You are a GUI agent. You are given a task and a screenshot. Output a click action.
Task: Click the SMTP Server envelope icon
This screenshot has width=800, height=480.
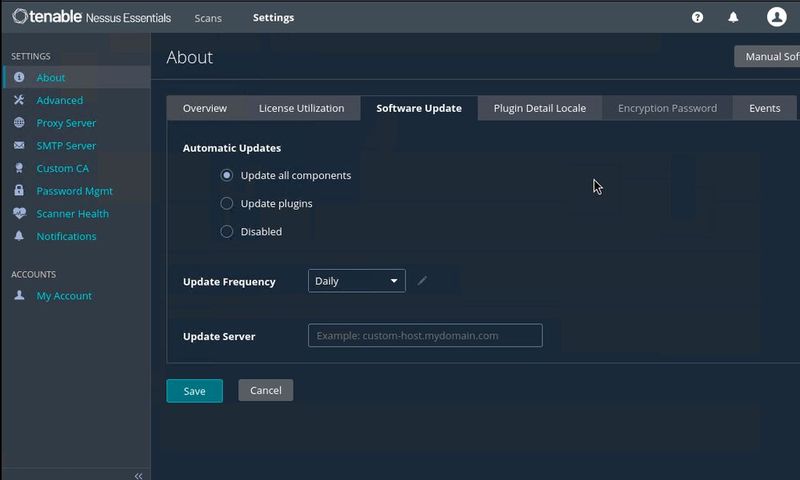click(19, 145)
